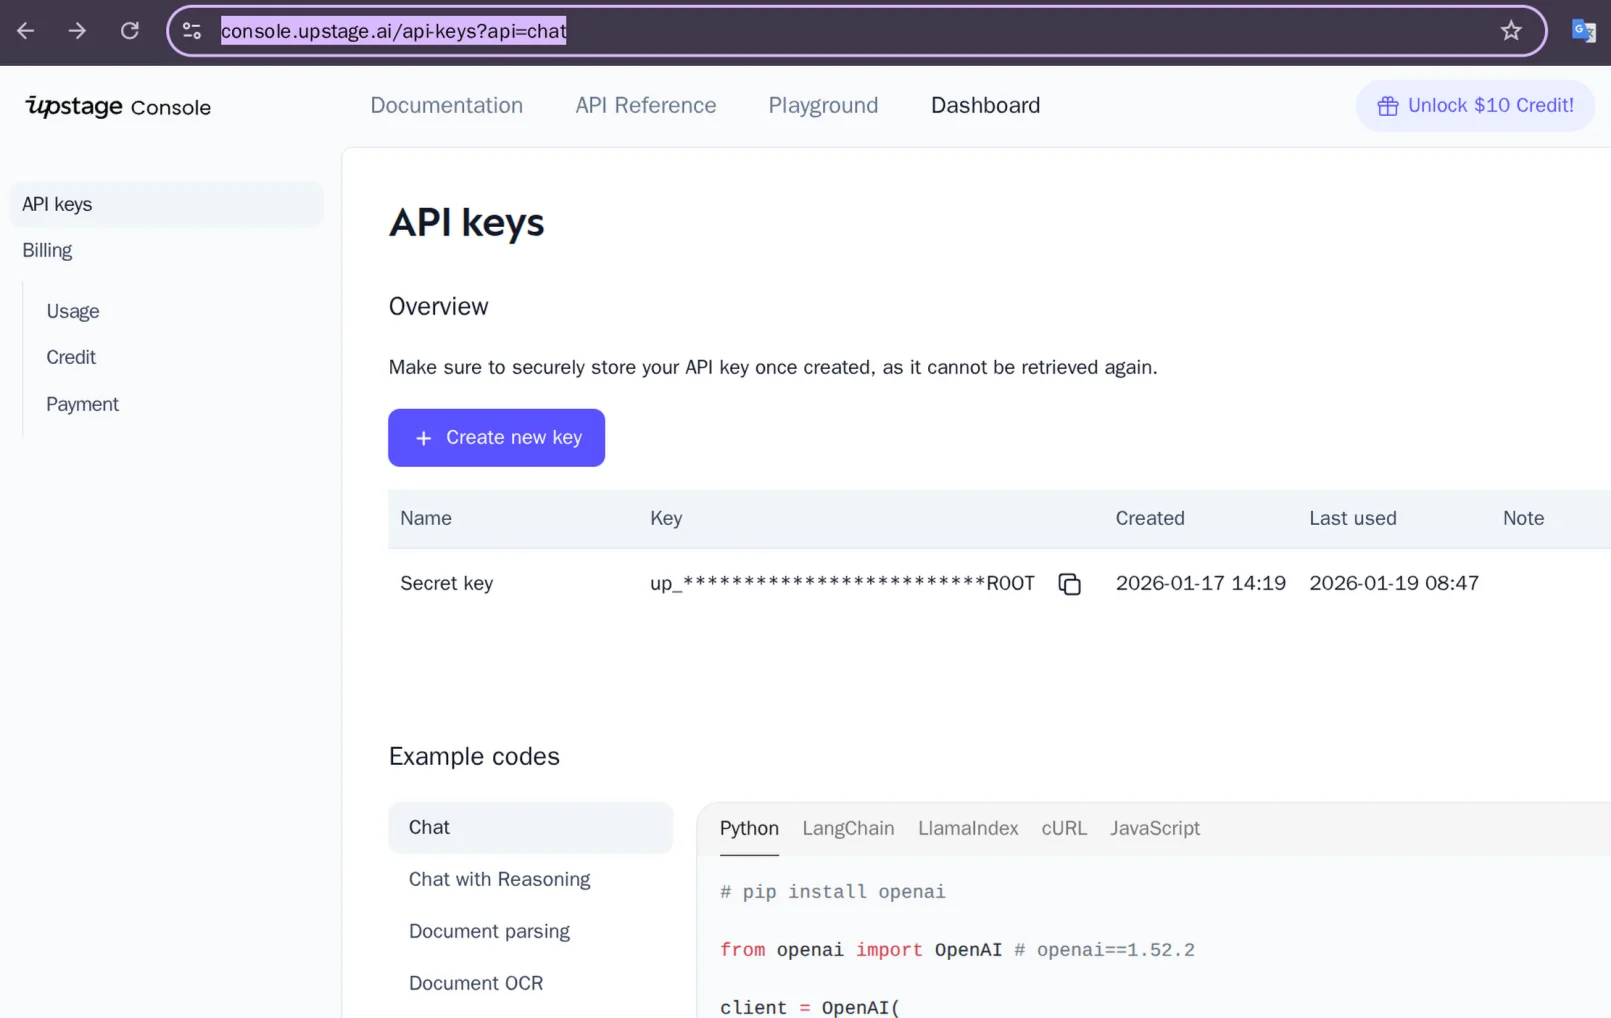This screenshot has width=1611, height=1018.
Task: Open the Google Translate extension icon
Action: (x=1582, y=31)
